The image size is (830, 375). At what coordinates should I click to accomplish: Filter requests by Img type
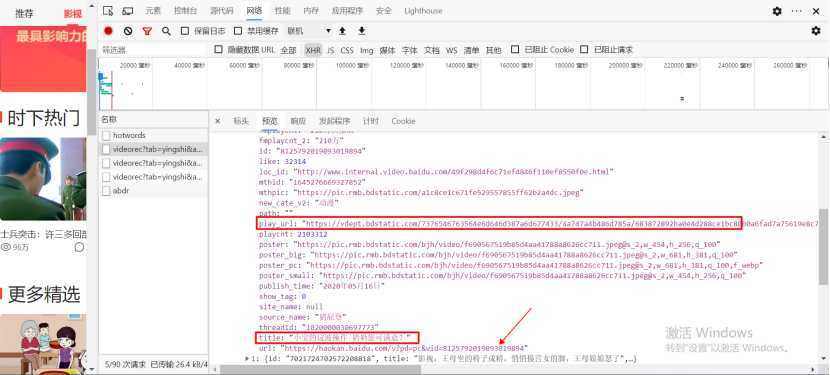(367, 50)
